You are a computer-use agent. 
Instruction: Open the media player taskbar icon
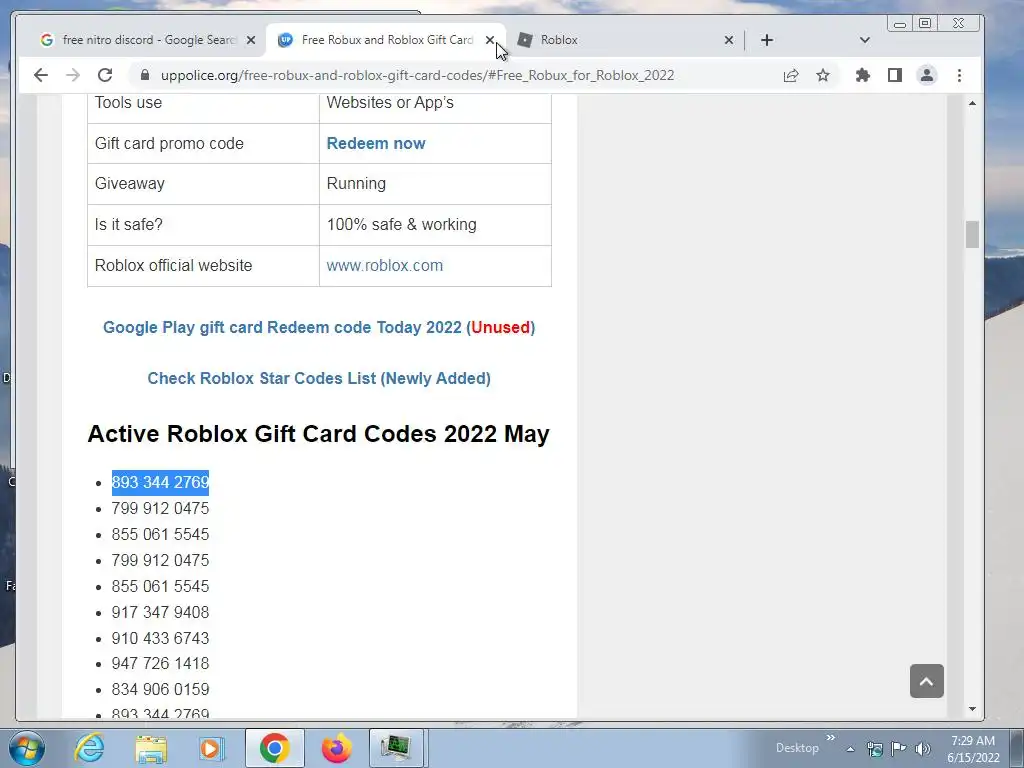coord(210,748)
